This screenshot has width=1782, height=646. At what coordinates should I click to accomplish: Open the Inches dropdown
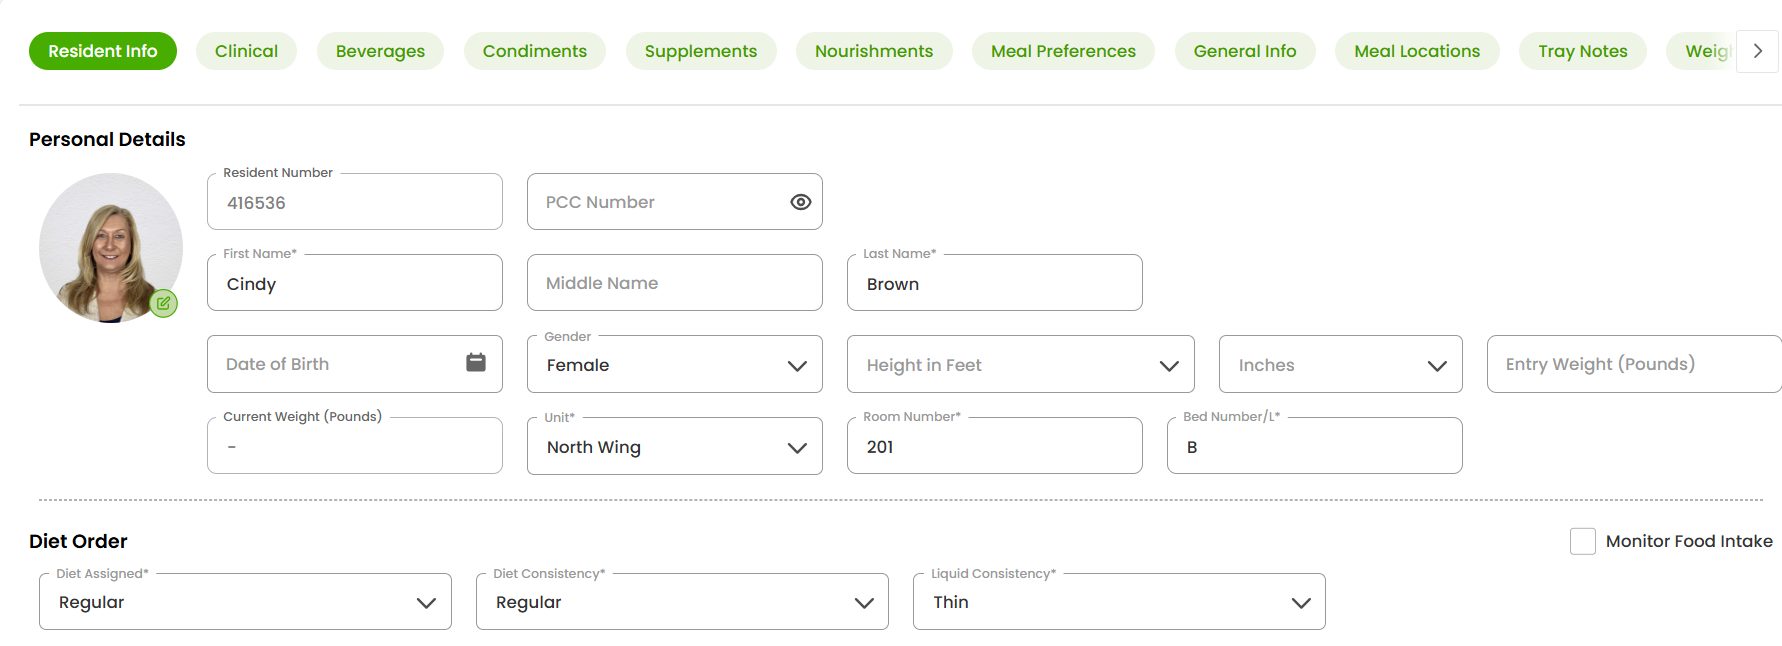click(x=1340, y=365)
